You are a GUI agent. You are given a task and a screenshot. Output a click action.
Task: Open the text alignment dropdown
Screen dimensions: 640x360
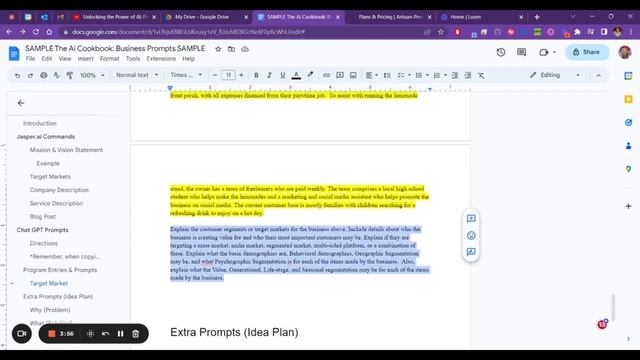(371, 76)
